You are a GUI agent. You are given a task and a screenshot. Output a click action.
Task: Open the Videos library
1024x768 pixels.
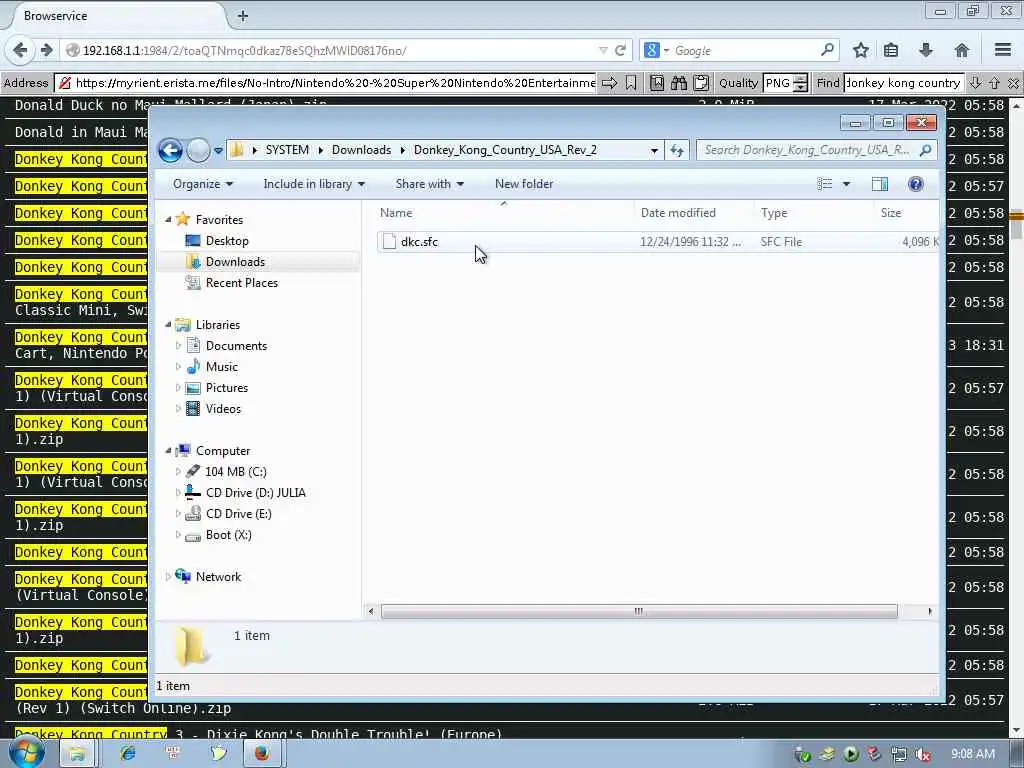(223, 409)
